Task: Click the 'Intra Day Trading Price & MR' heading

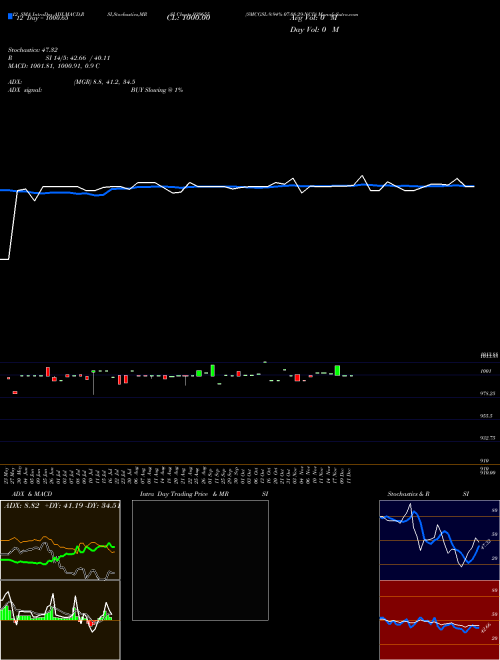Action: coord(184,494)
